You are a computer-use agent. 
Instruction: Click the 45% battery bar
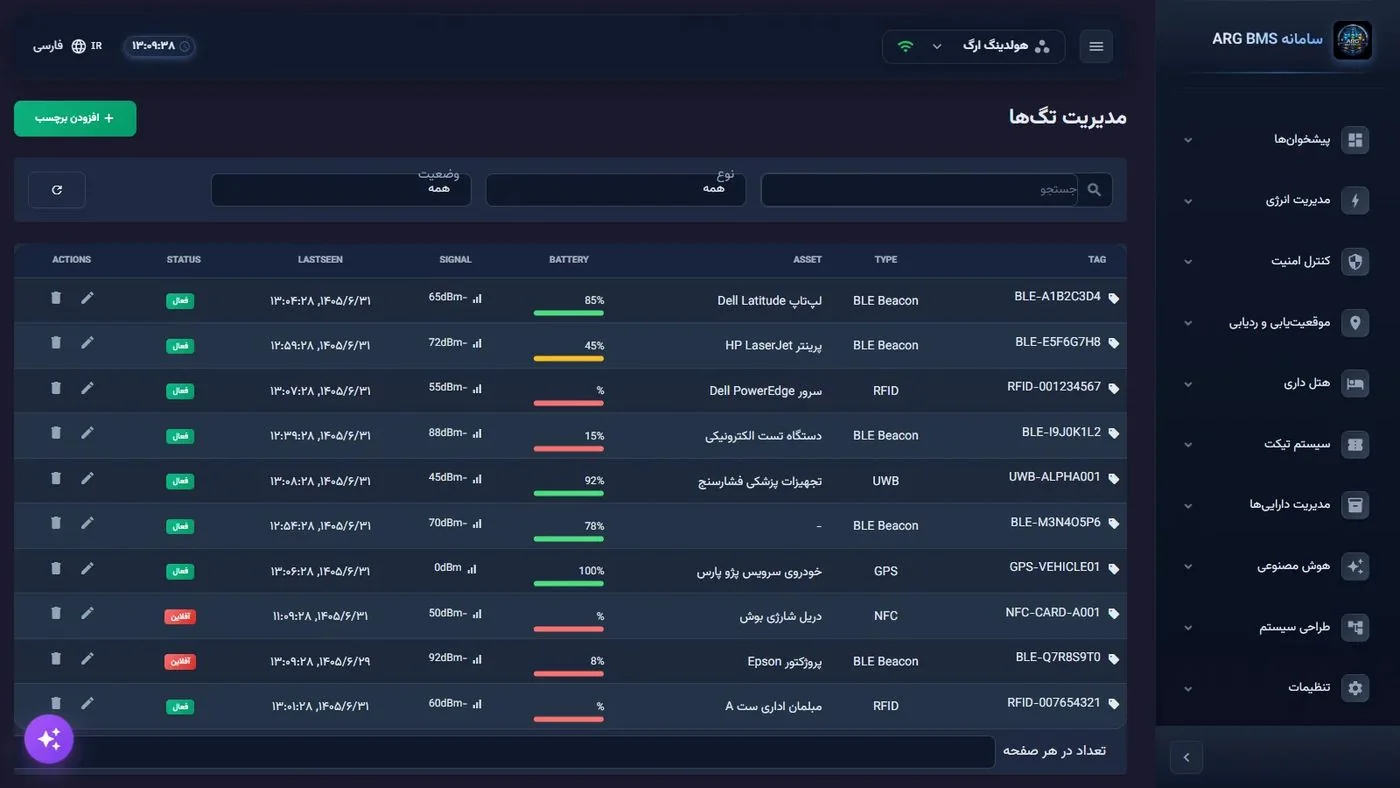pos(568,358)
